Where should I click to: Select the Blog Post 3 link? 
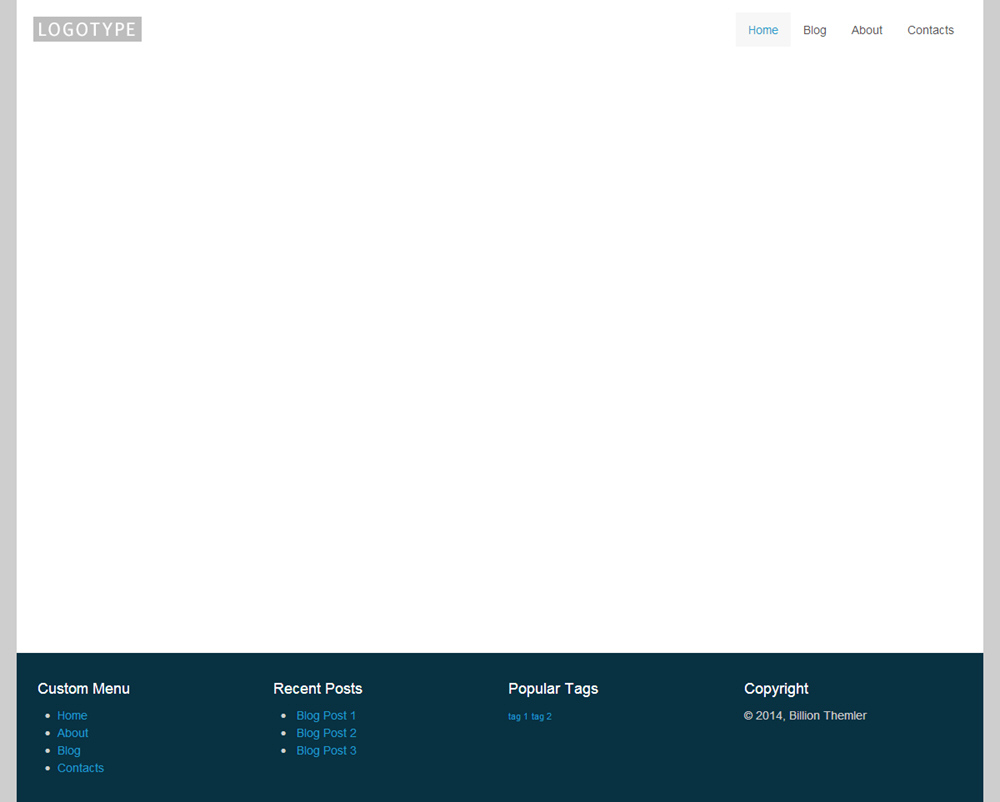[326, 751]
